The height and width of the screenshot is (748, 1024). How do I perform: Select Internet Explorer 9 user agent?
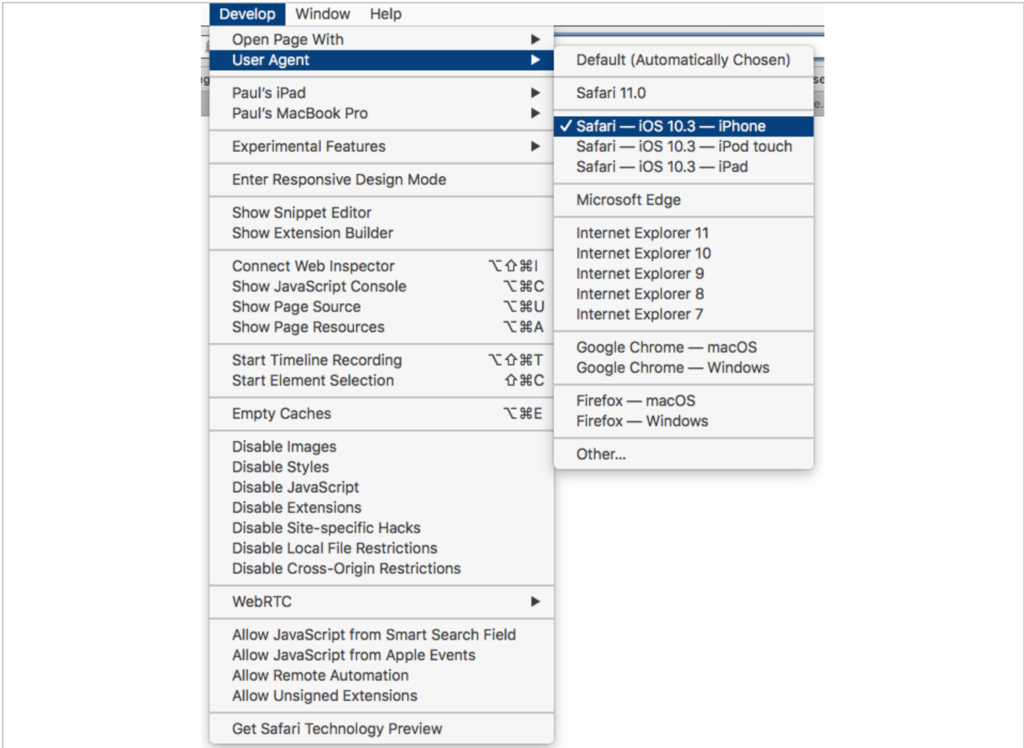click(x=684, y=274)
